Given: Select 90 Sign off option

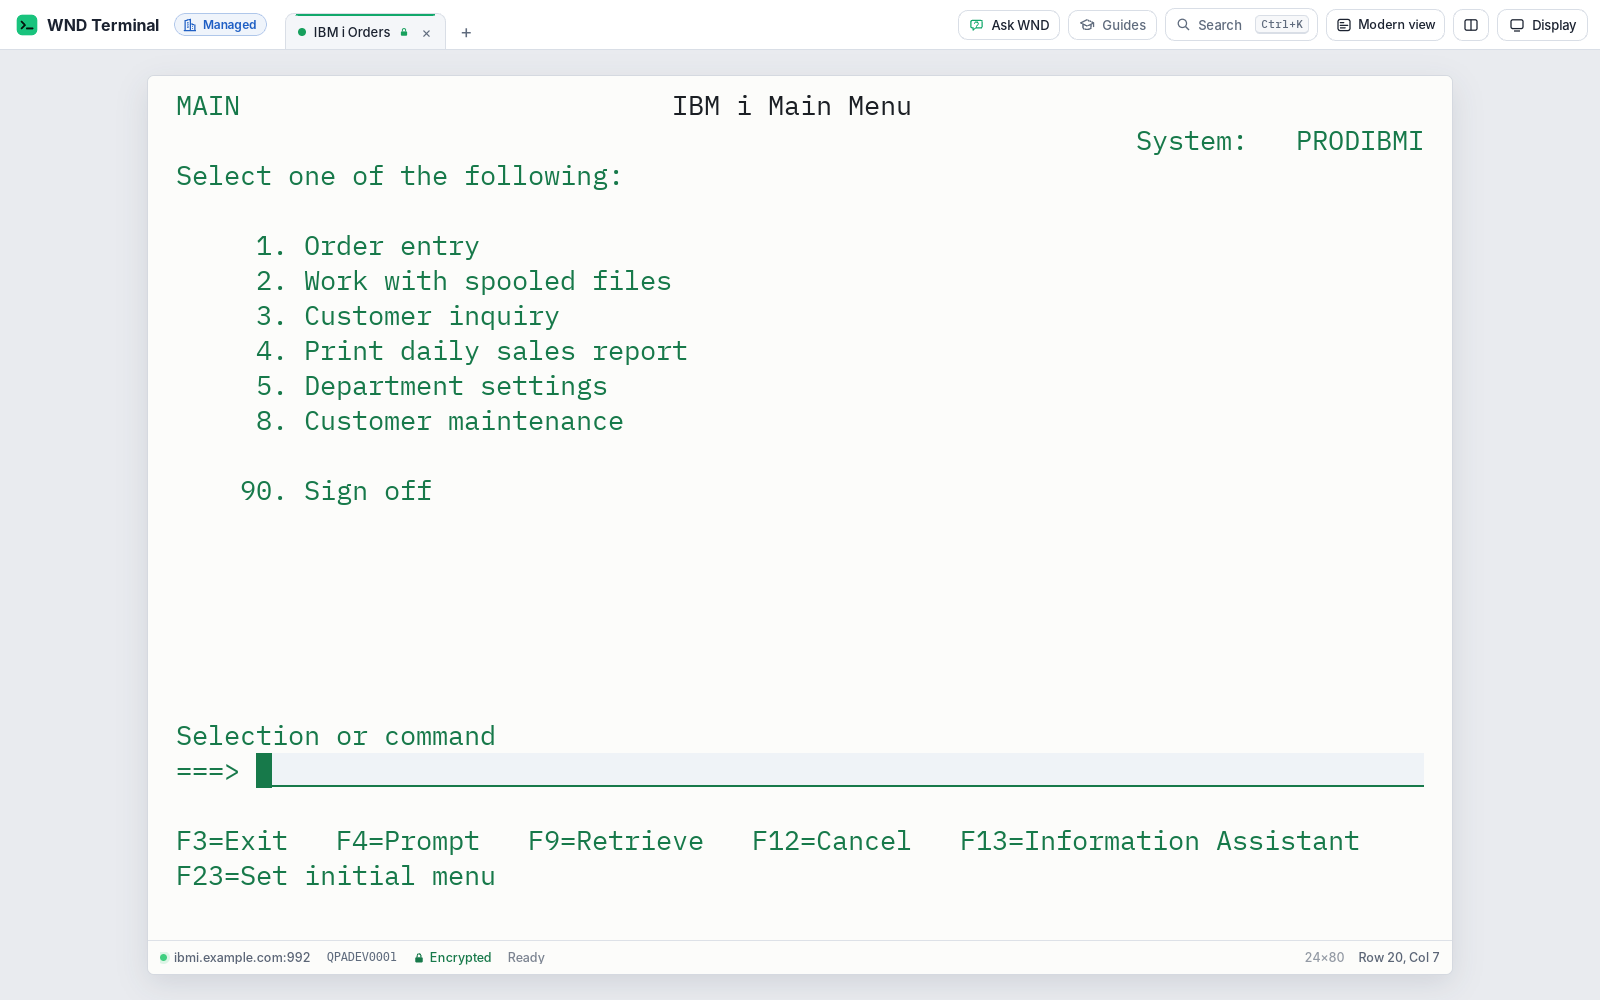Looking at the screenshot, I should click(x=336, y=491).
